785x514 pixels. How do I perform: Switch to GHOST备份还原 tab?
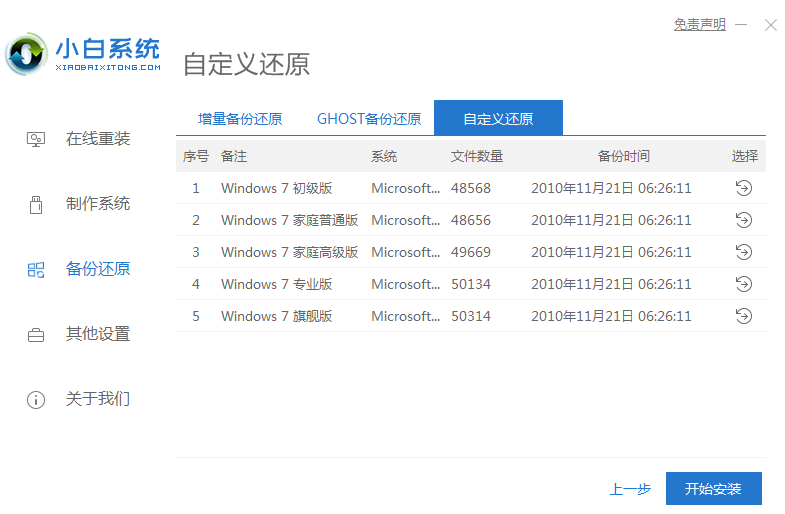click(x=369, y=119)
